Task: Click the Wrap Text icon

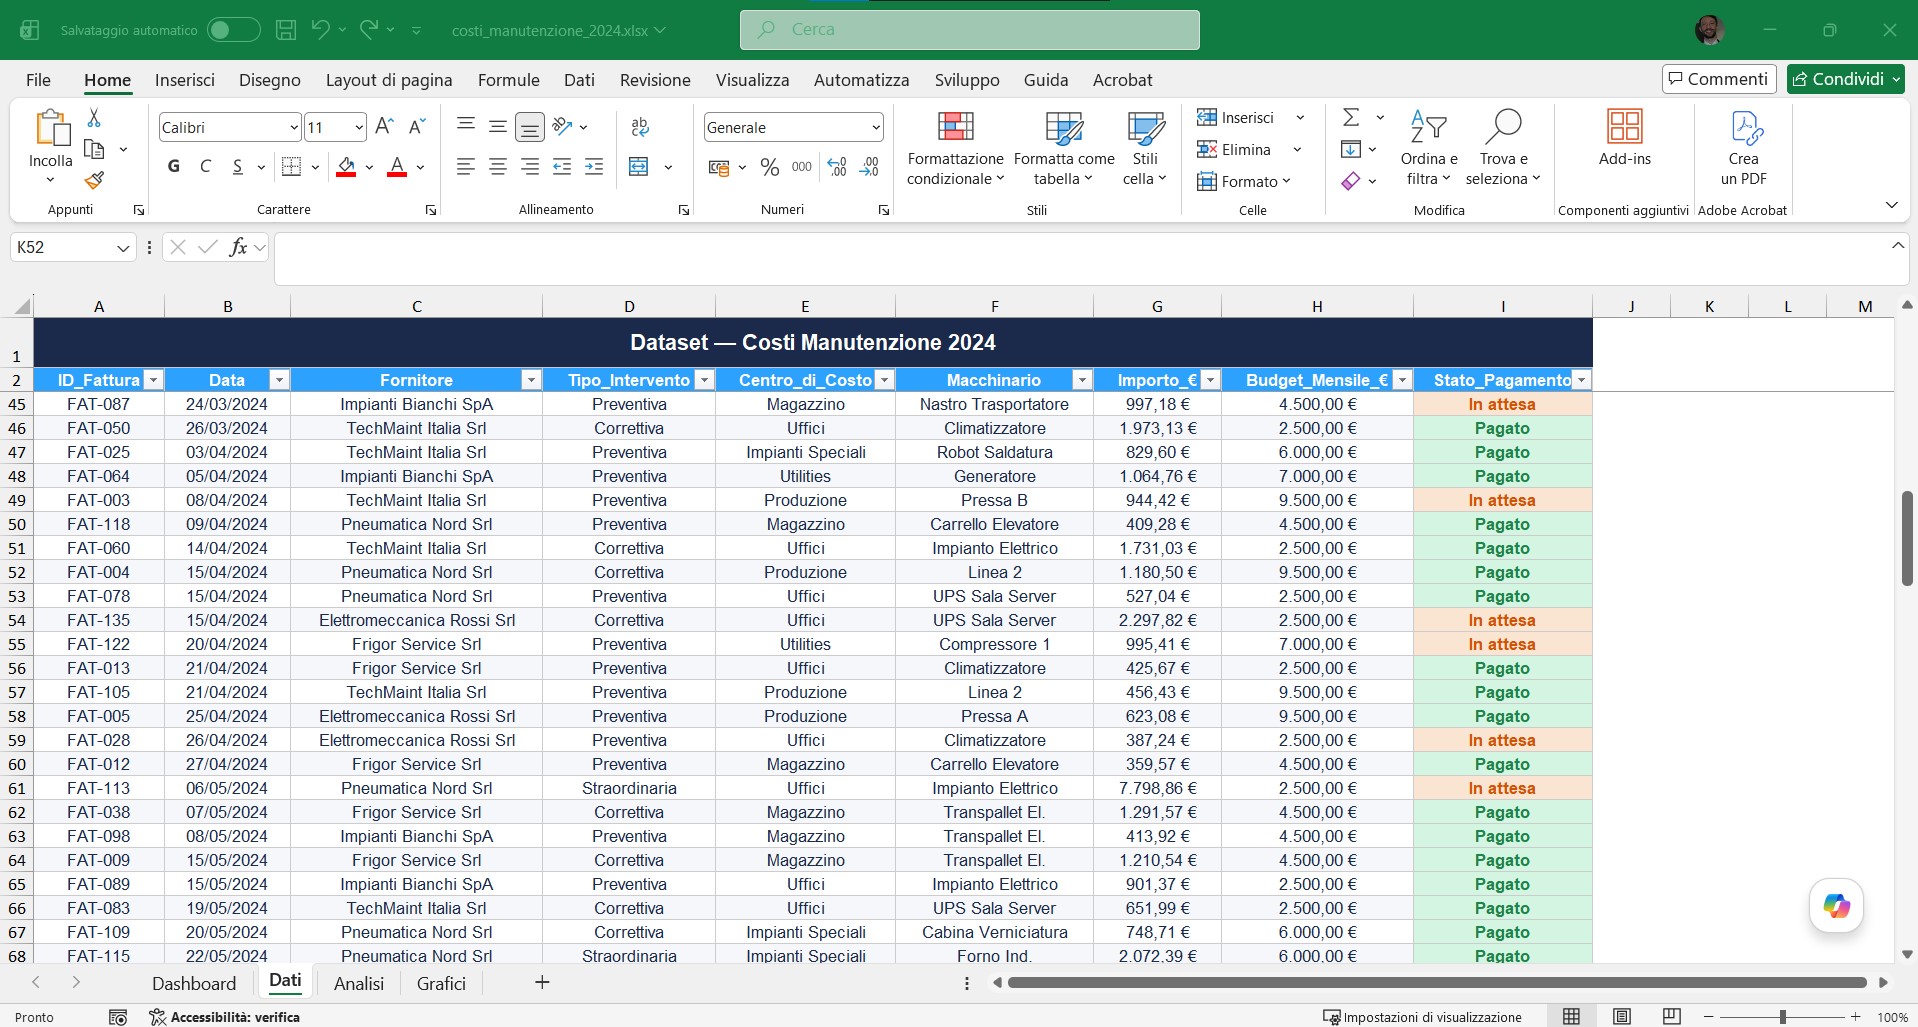Action: click(640, 127)
